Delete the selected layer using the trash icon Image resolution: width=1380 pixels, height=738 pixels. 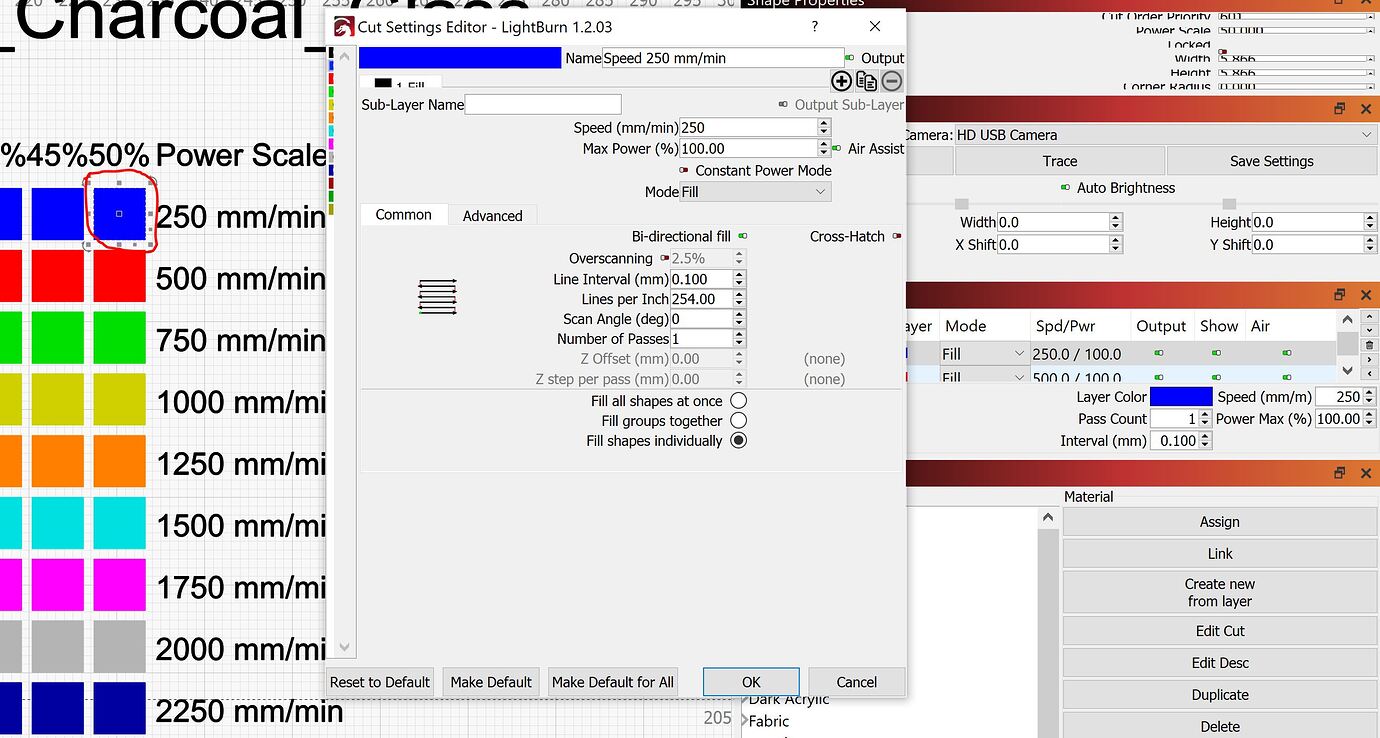point(1369,344)
